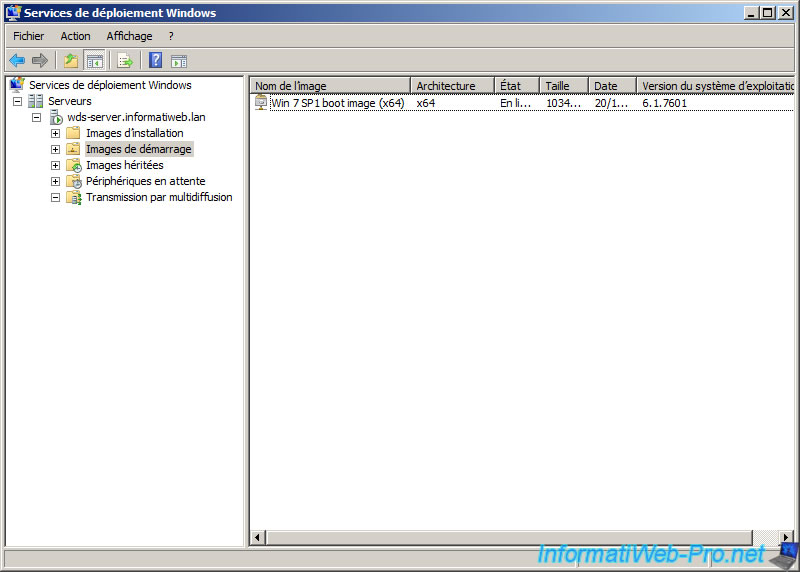Viewport: 800px width, 572px height.
Task: Select the Serveurs tree item
Action: [70, 101]
